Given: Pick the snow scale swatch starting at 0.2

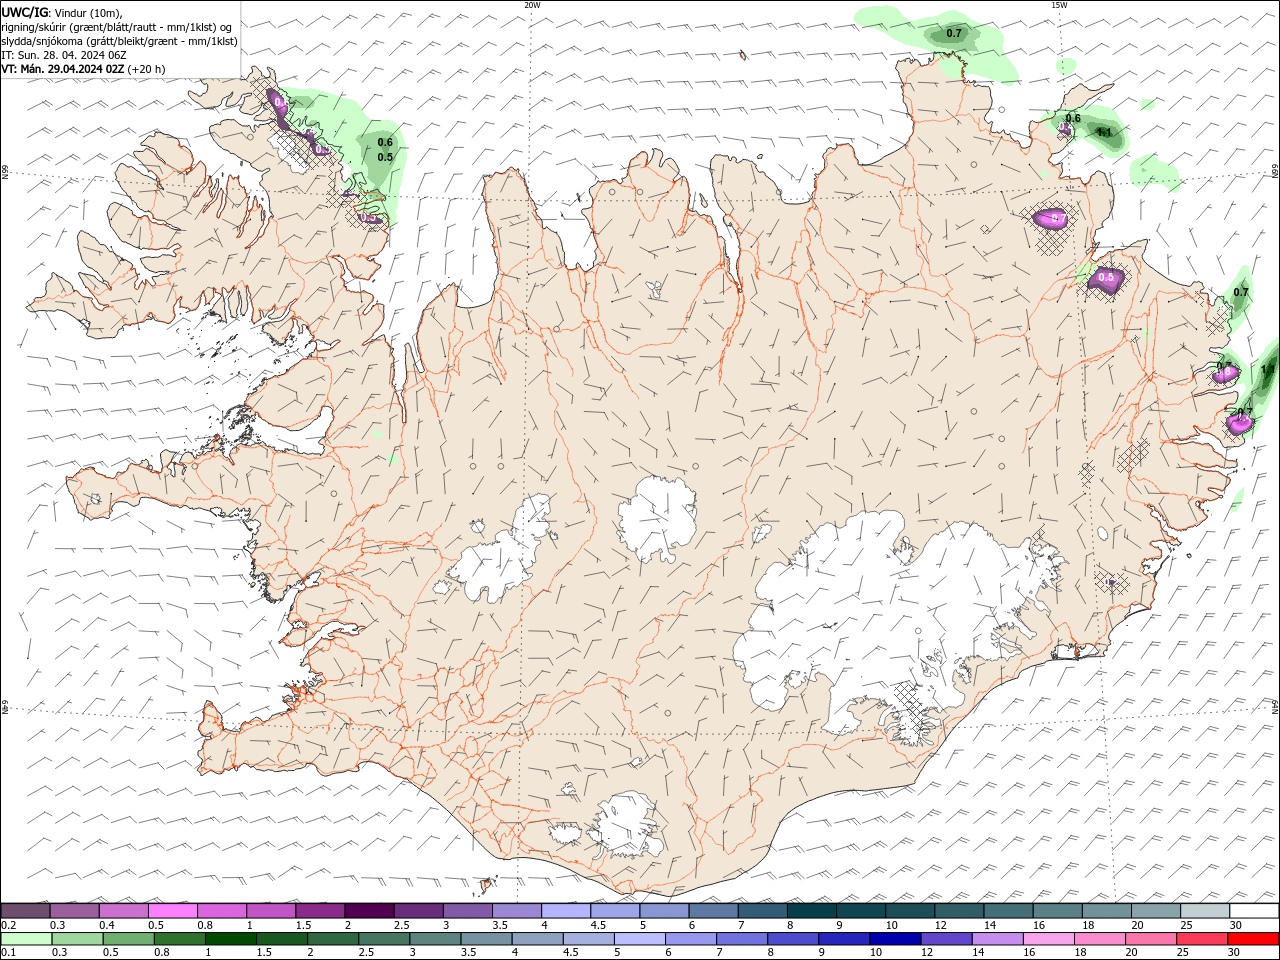Looking at the screenshot, I should tap(26, 911).
